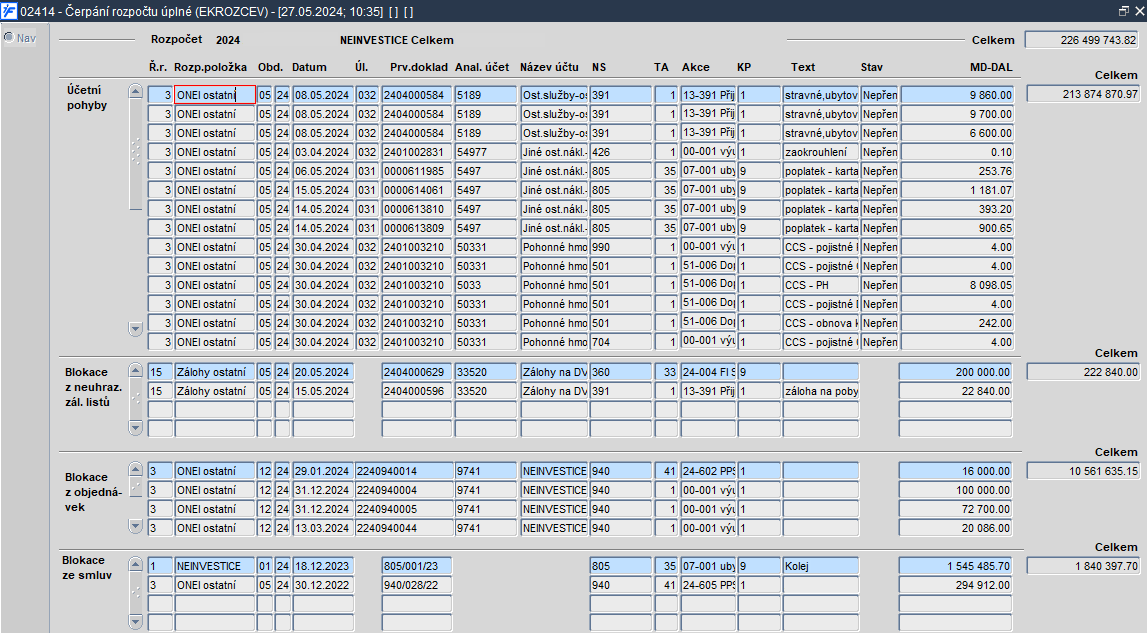Focus the highlighted ONEI ostatní field in first row
Image resolution: width=1147 pixels, height=633 pixels.
tap(215, 94)
